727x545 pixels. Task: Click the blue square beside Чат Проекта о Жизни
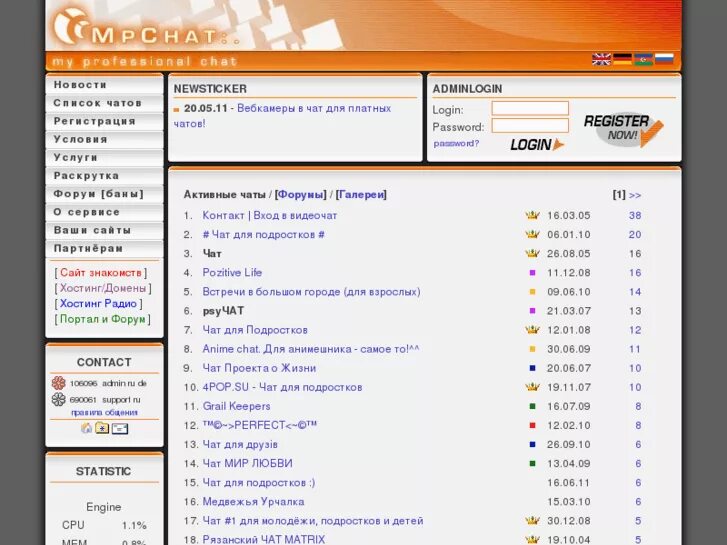click(x=532, y=368)
